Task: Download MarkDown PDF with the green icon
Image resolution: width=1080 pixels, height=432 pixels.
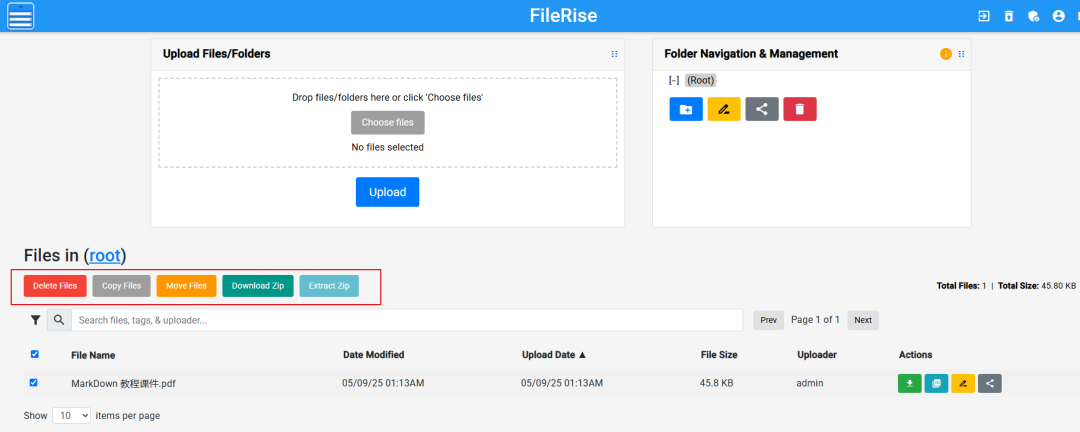Action: 910,383
